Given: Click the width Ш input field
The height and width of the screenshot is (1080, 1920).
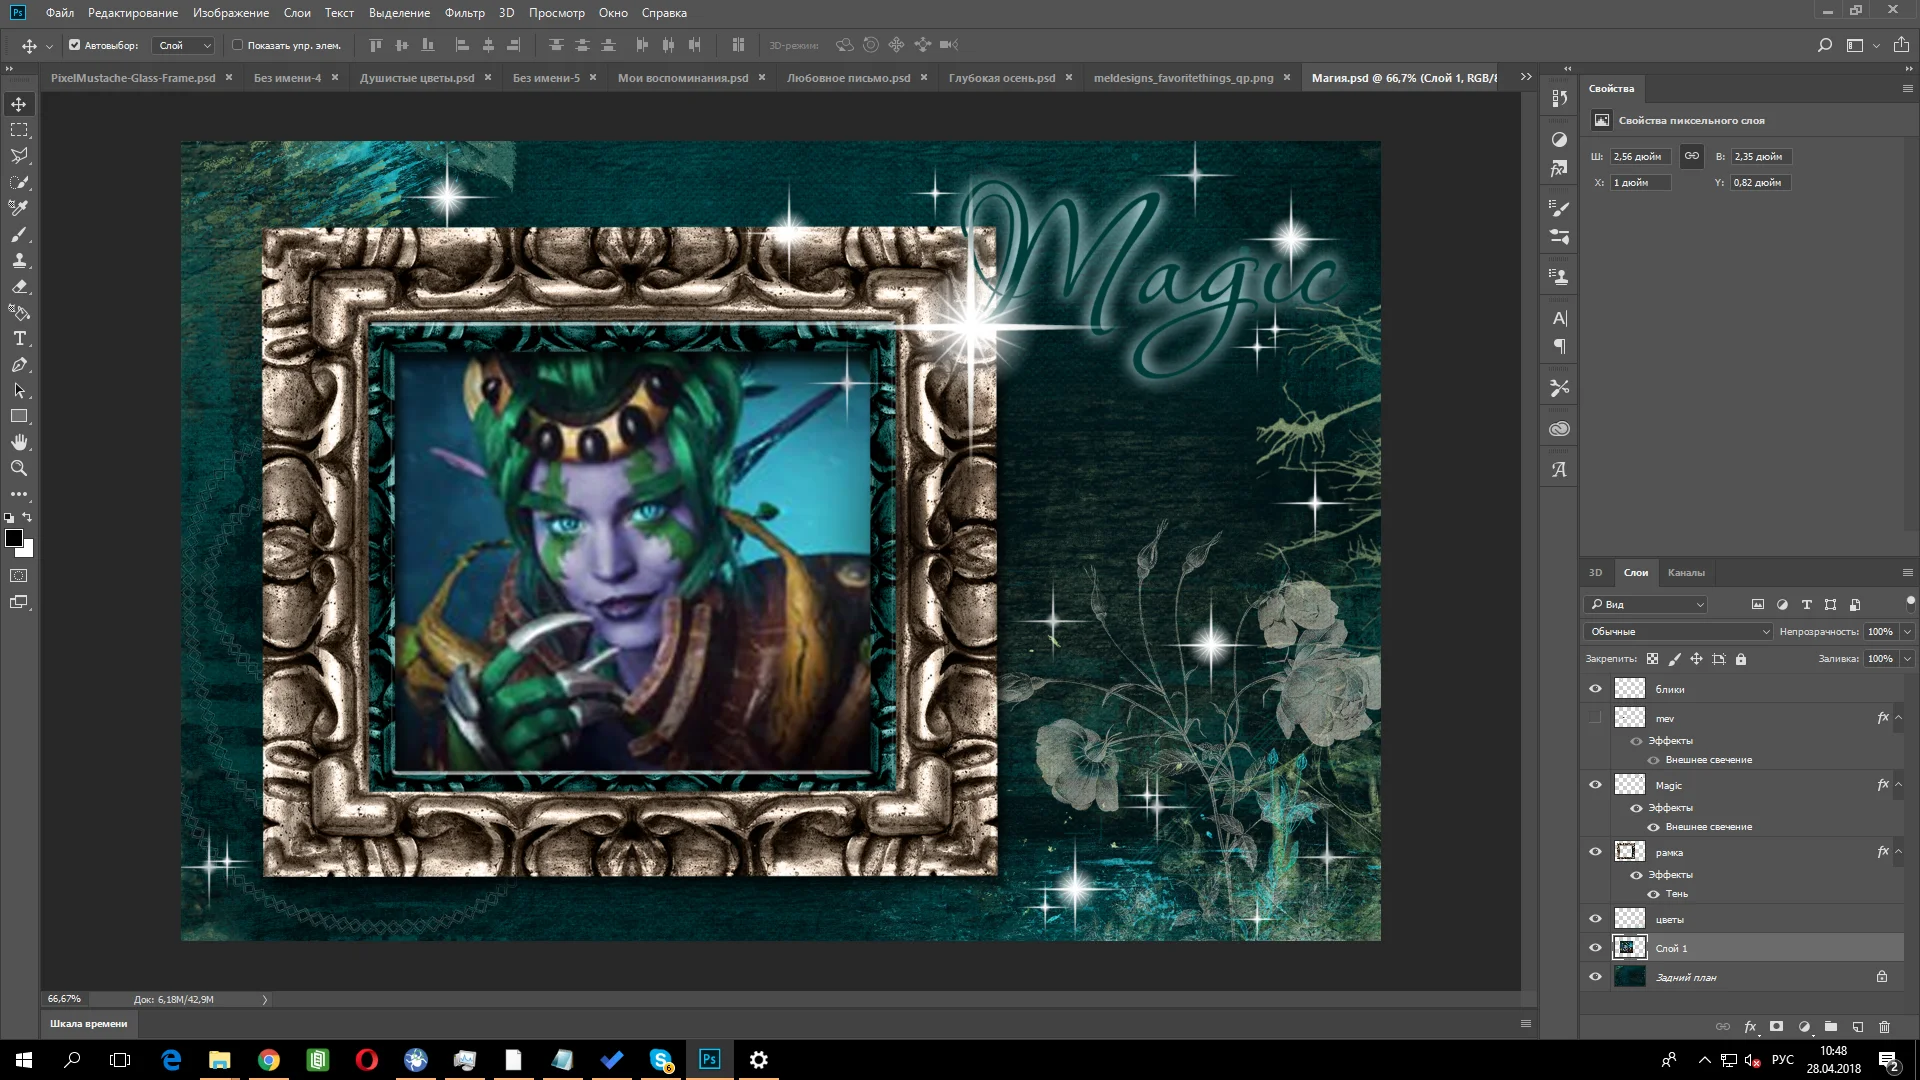Looking at the screenshot, I should [x=1639, y=157].
